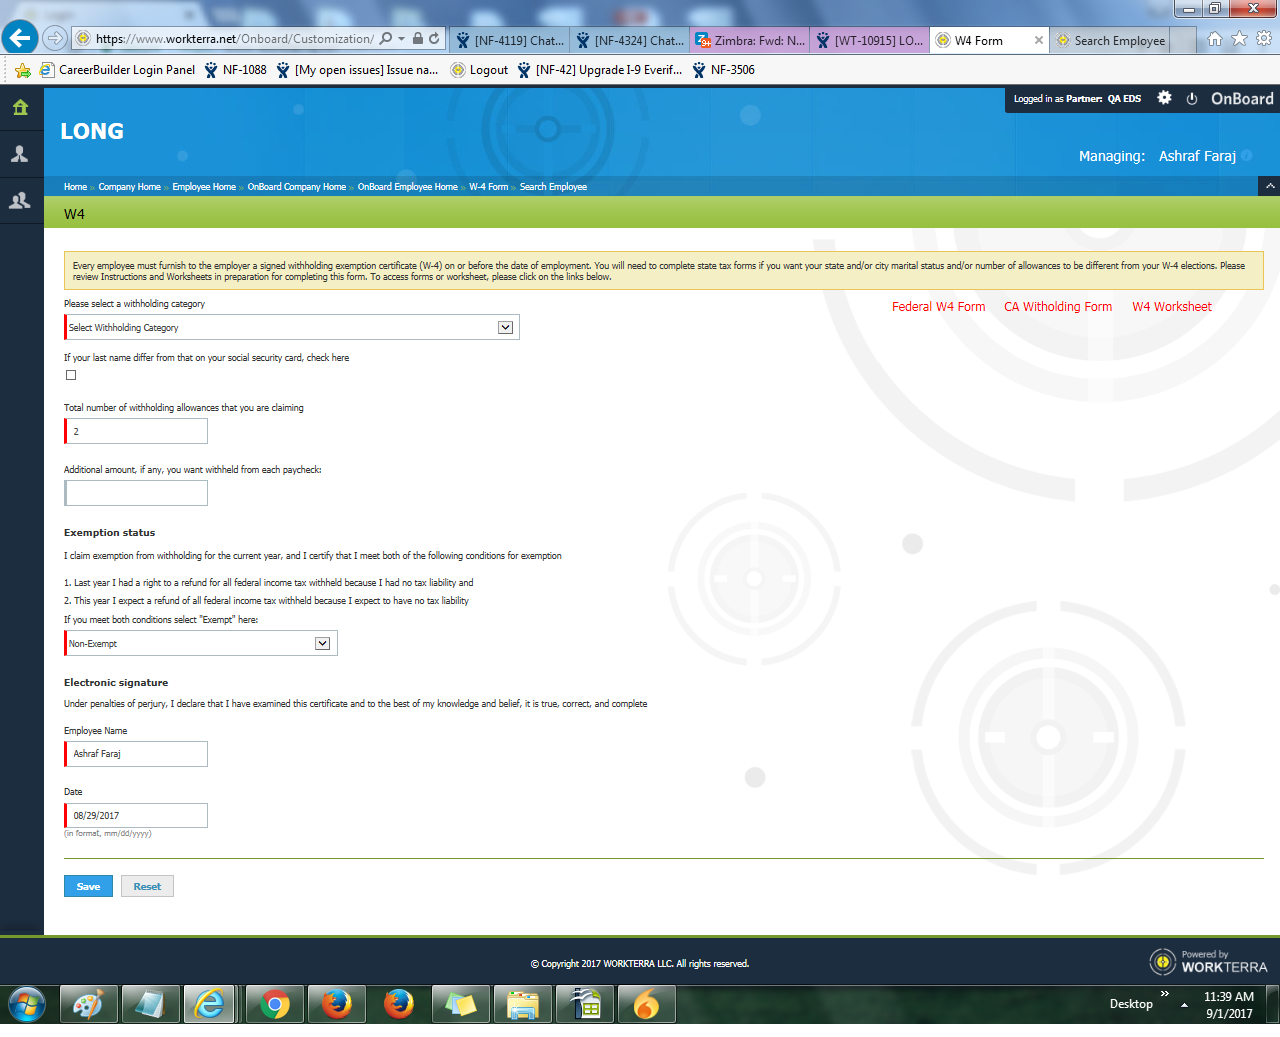The width and height of the screenshot is (1280, 1037).
Task: Close the W4 Form browser tab
Action: (1039, 40)
